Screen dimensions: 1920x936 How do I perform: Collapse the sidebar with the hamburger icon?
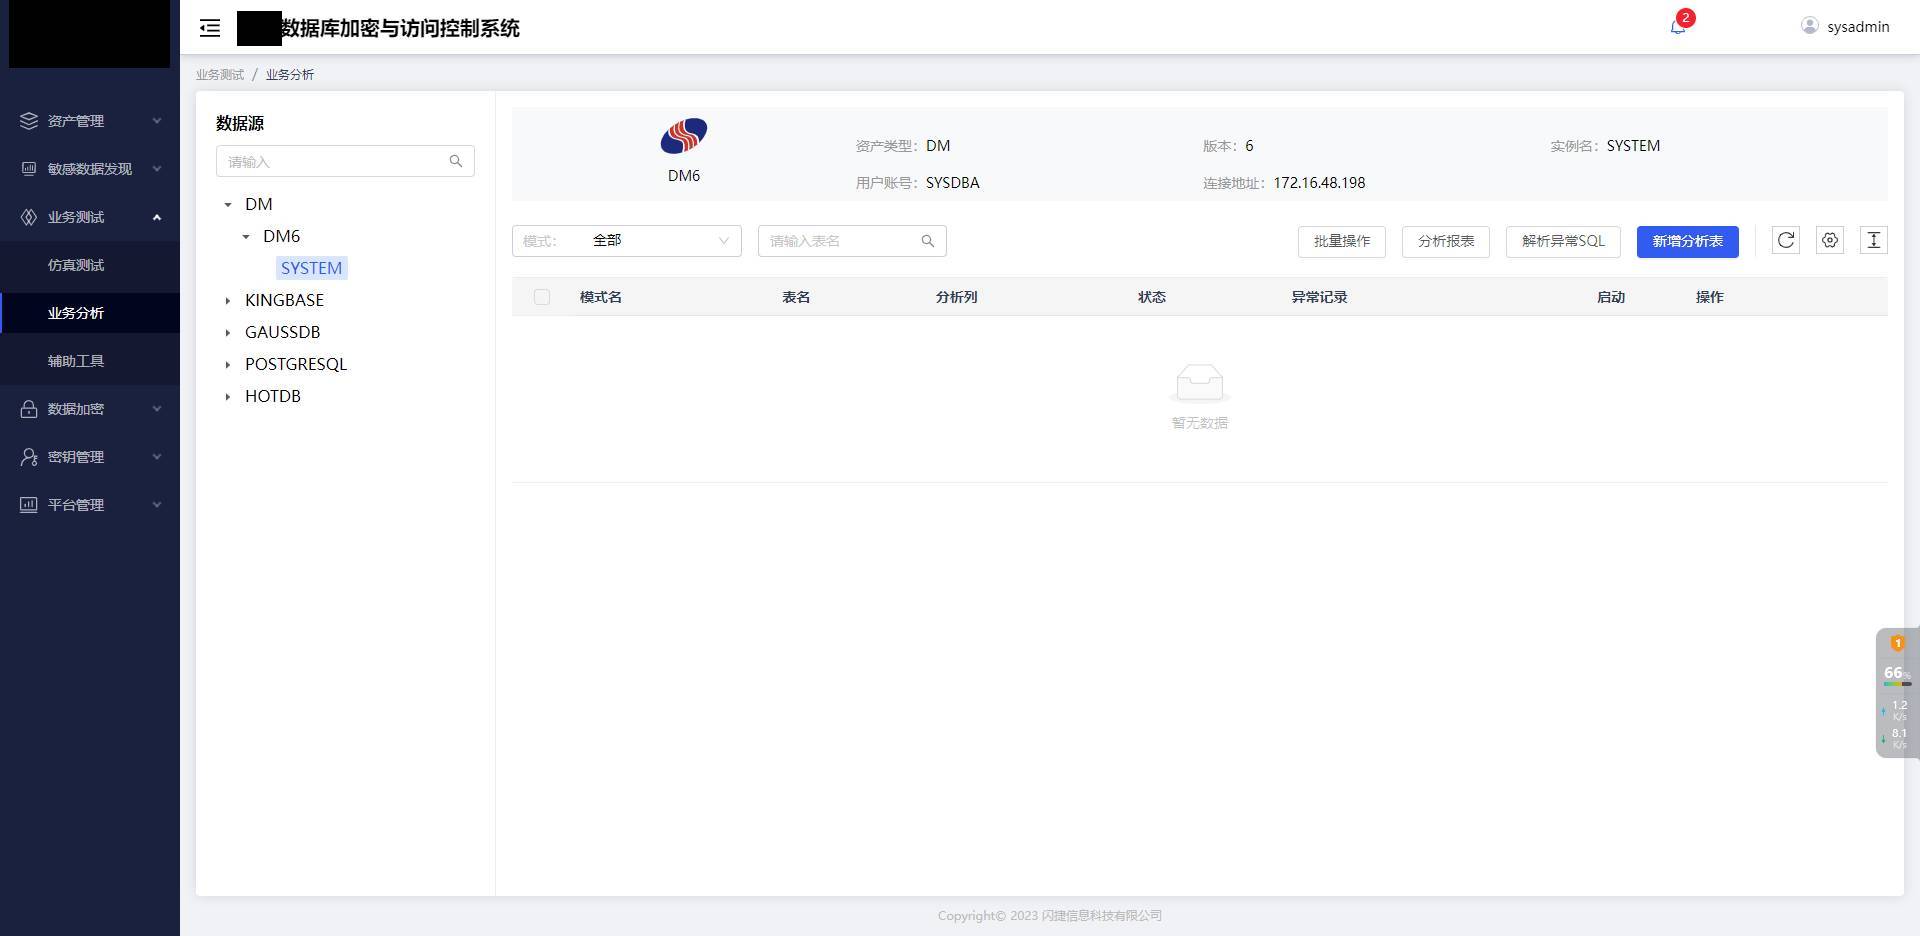coord(210,28)
